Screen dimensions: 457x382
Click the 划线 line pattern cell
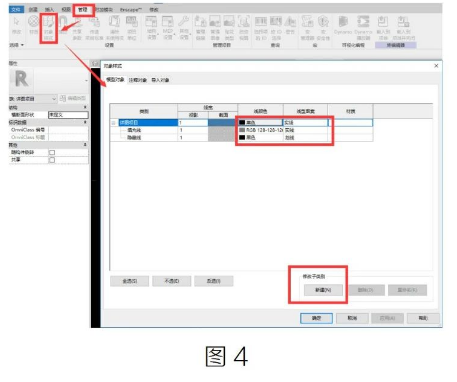[x=305, y=137]
